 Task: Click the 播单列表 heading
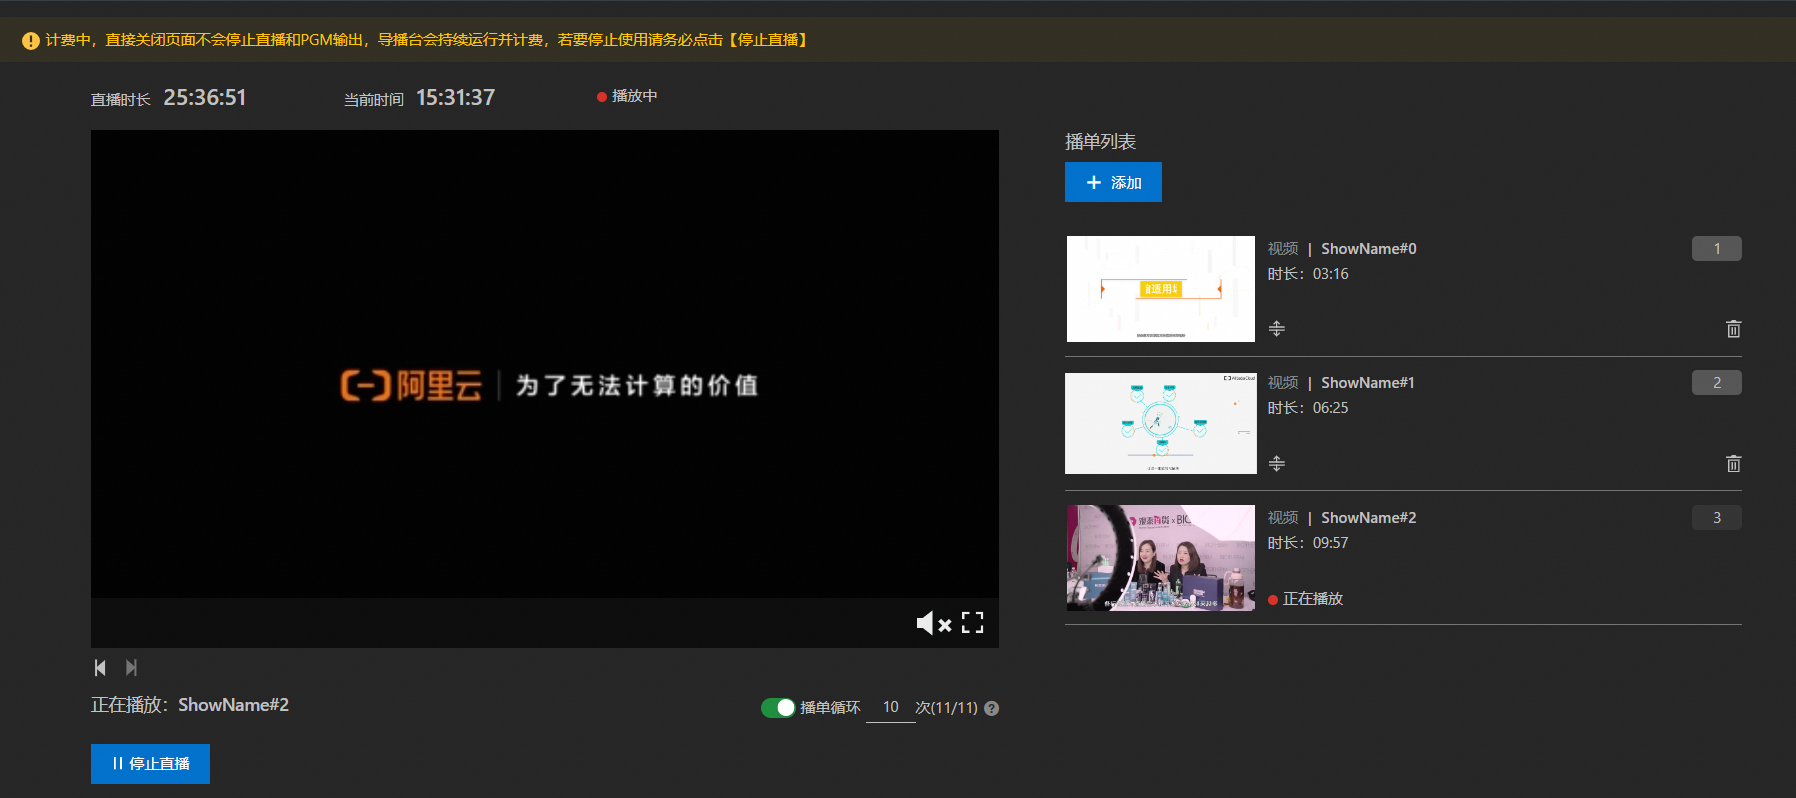(x=1100, y=142)
